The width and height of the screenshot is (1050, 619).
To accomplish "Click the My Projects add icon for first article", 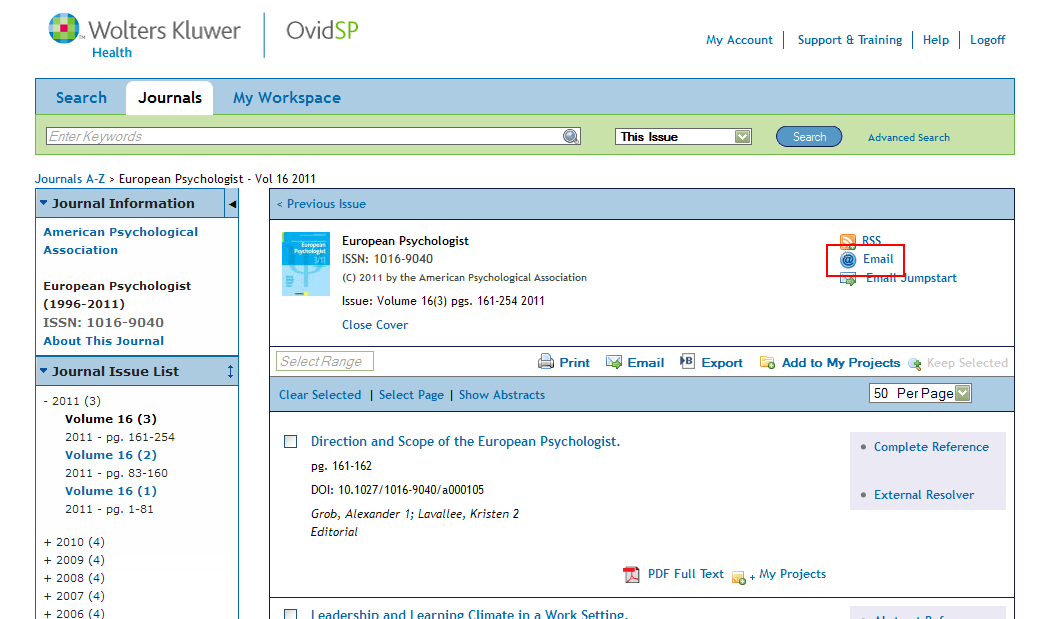I will click(x=739, y=577).
